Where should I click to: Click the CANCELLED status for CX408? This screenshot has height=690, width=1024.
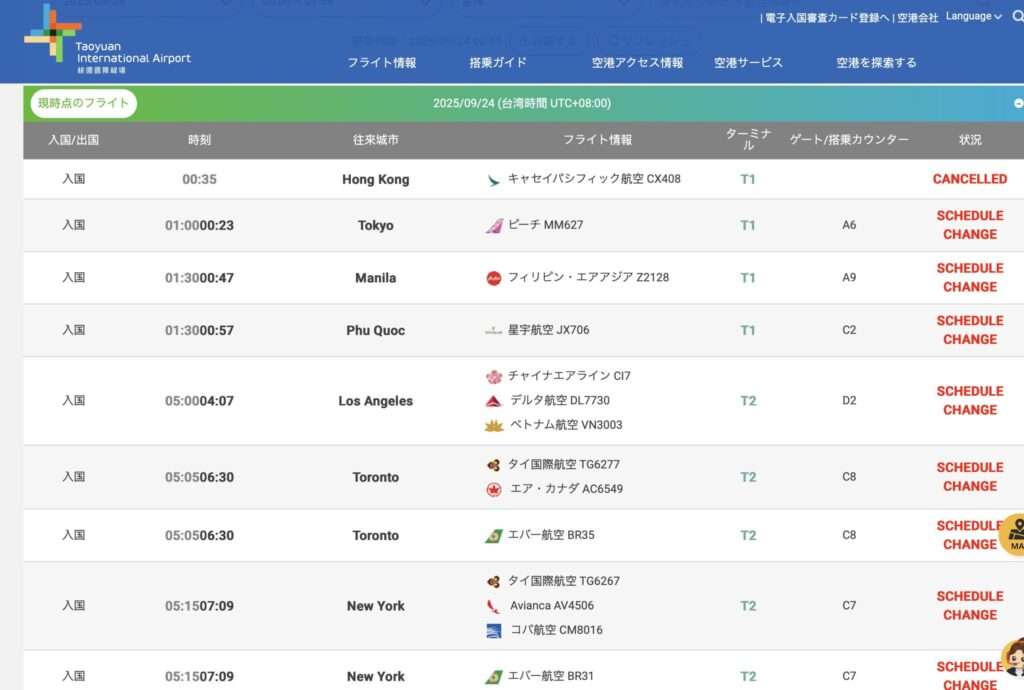(x=970, y=179)
